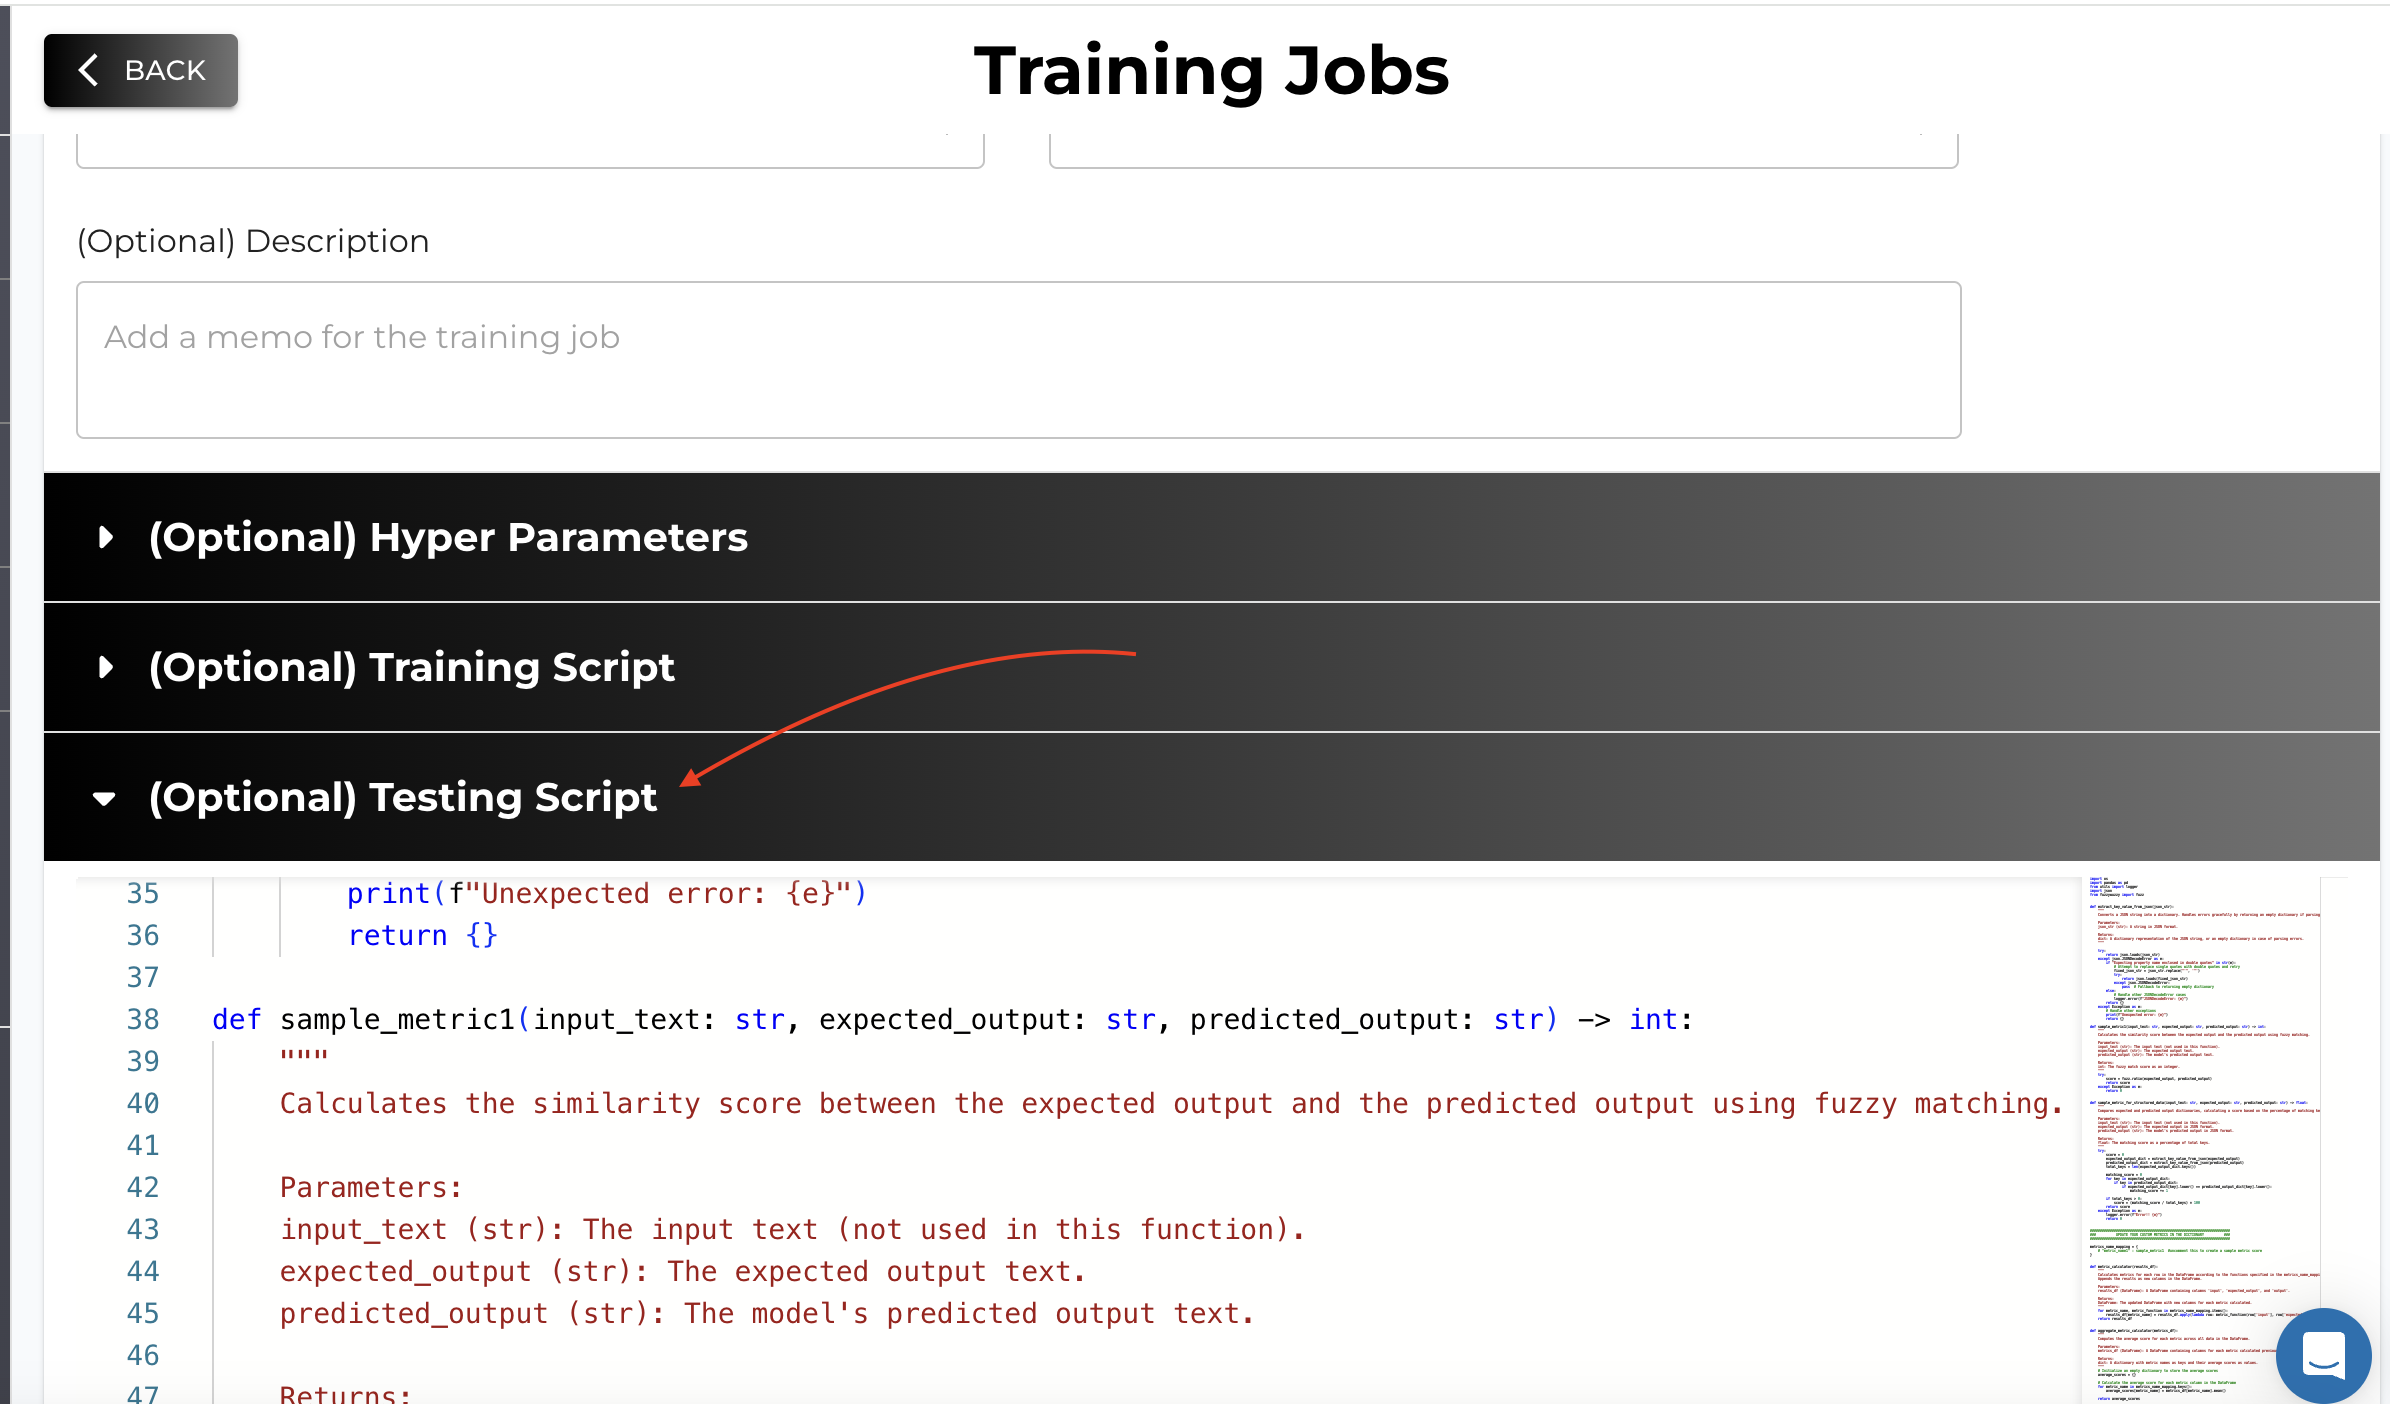Click the 'return {}' code line
2390x1404 pixels.
click(x=422, y=935)
